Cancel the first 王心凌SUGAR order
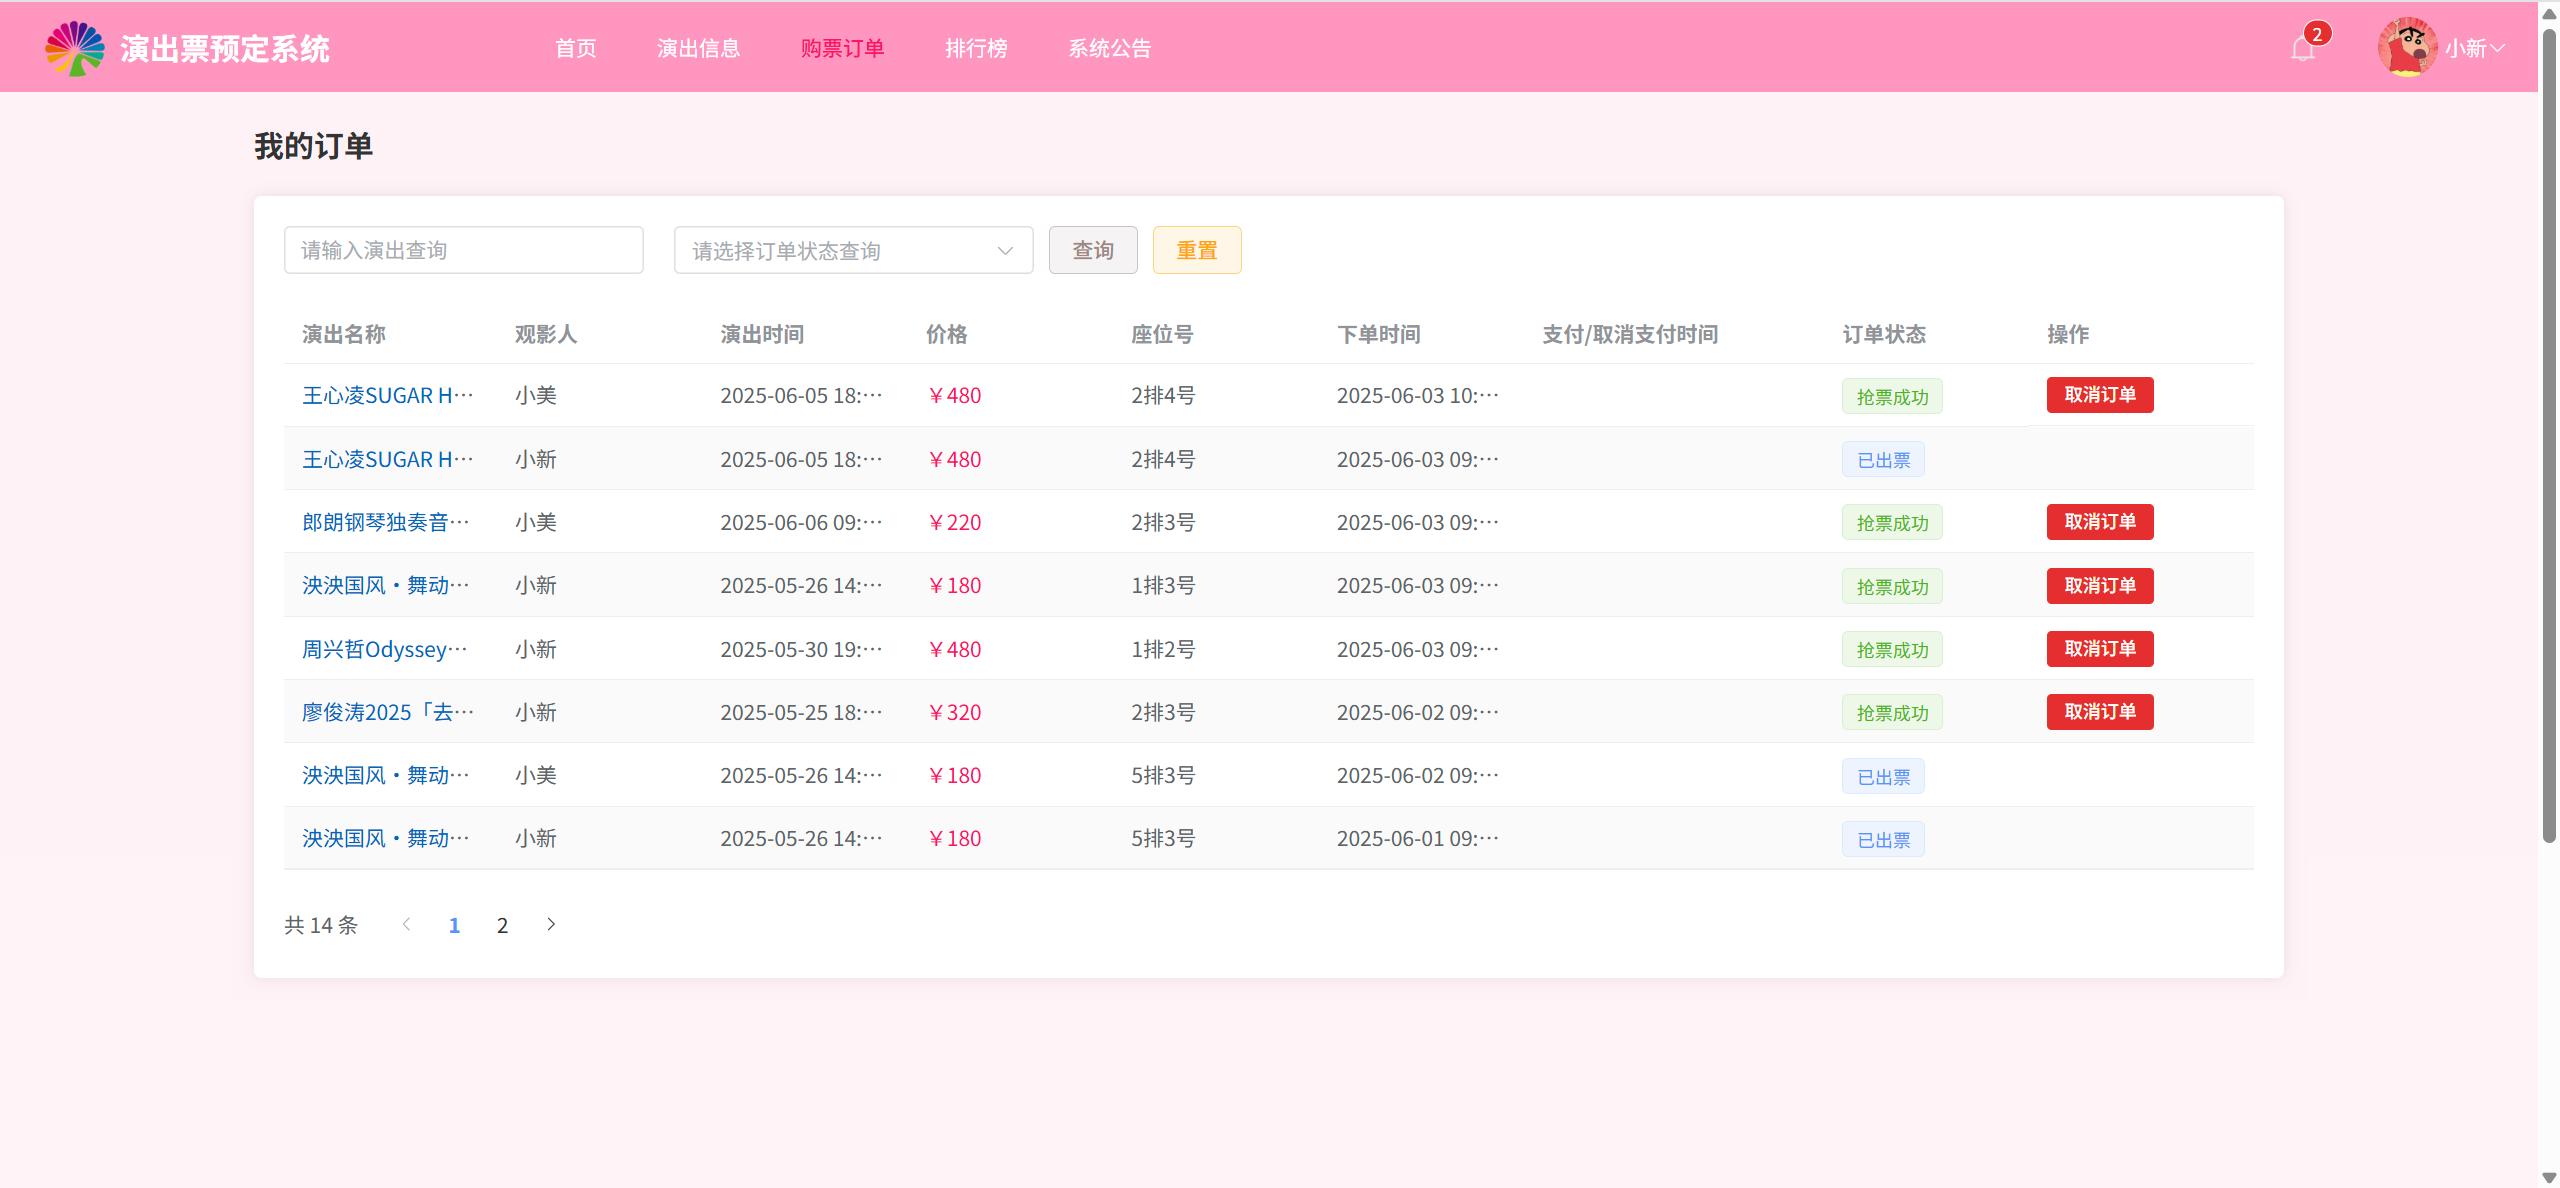Screen dimensions: 2560x1188 pyautogui.click(x=2099, y=395)
